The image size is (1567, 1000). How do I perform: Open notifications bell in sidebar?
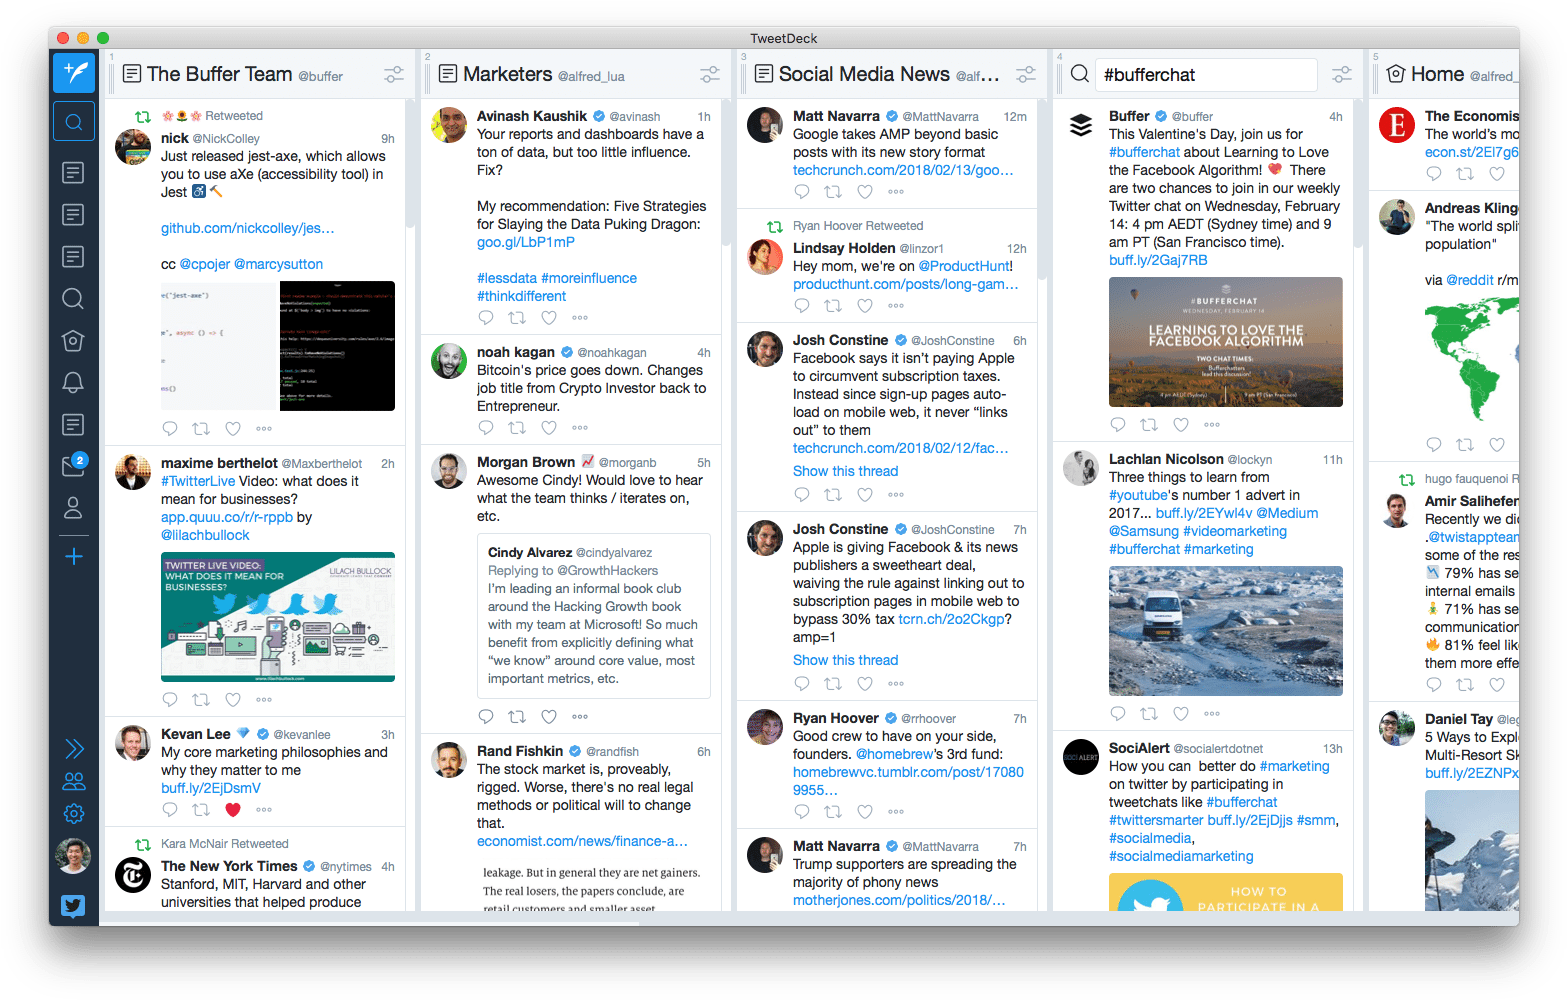73,382
